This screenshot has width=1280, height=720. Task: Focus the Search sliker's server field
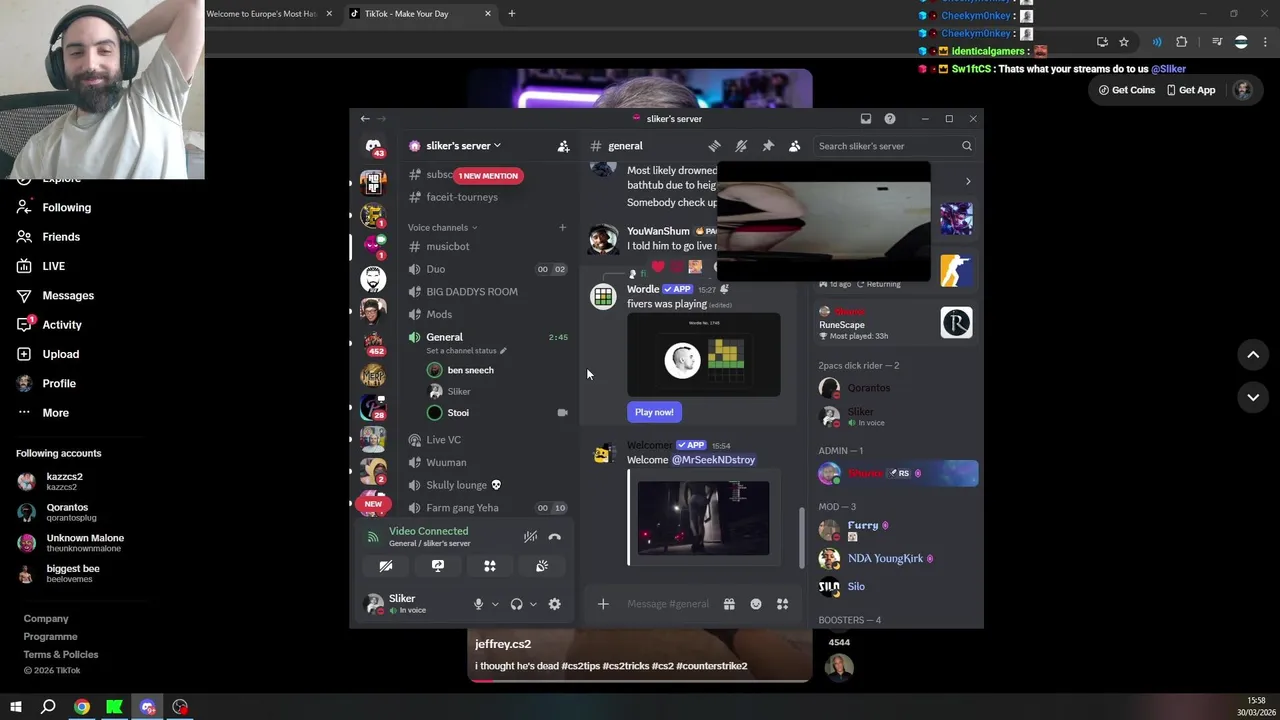click(894, 146)
